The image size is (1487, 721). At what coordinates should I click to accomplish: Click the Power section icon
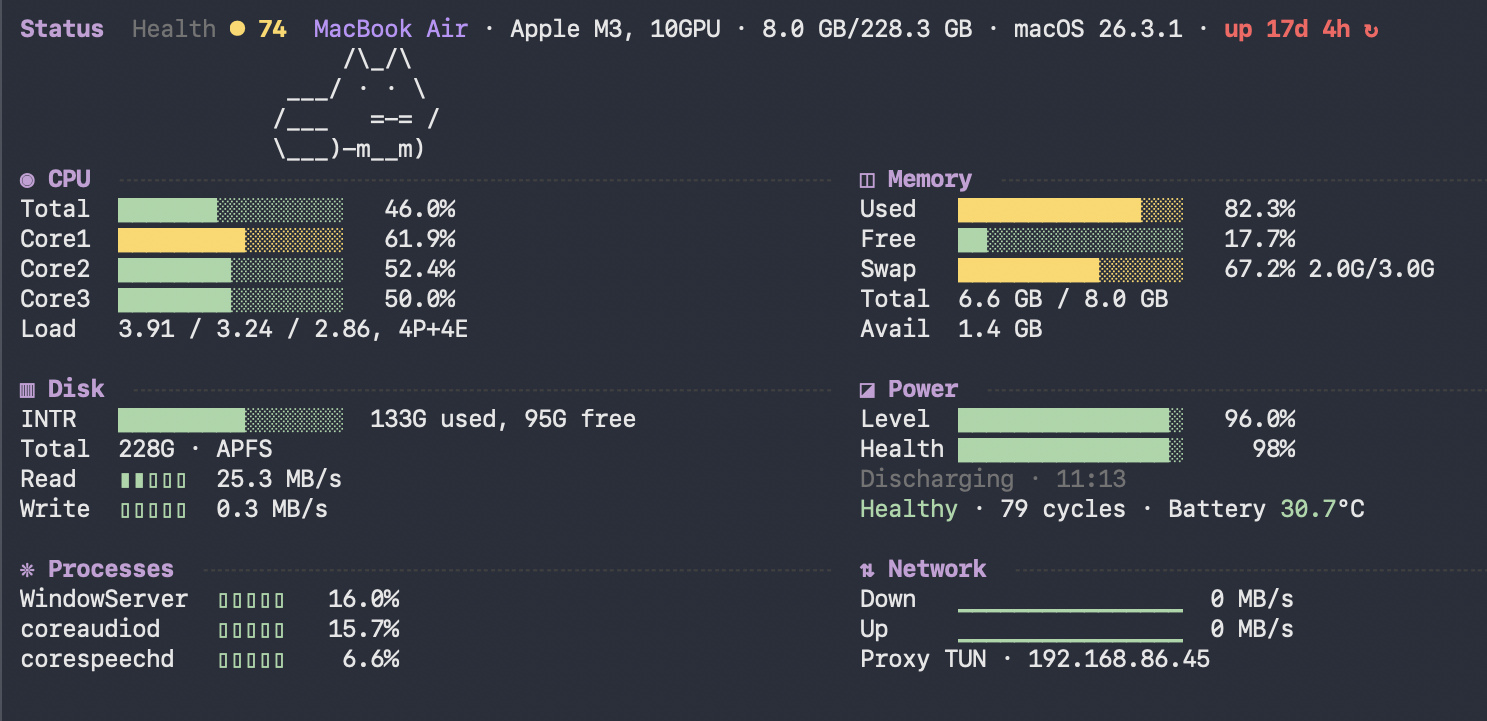(x=867, y=390)
